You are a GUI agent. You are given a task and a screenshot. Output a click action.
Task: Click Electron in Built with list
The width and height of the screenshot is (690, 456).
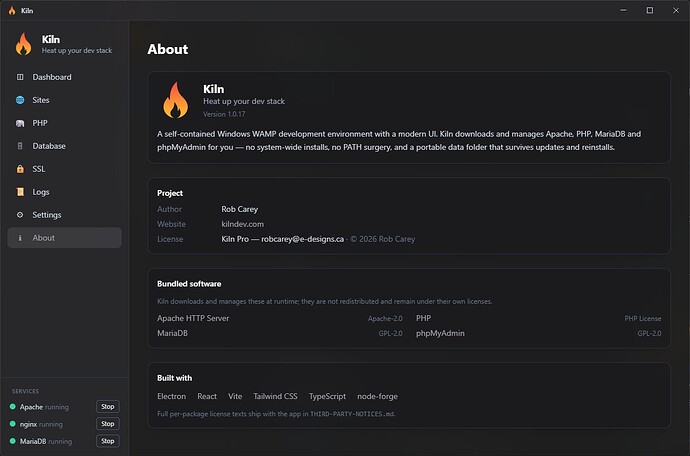coord(171,396)
